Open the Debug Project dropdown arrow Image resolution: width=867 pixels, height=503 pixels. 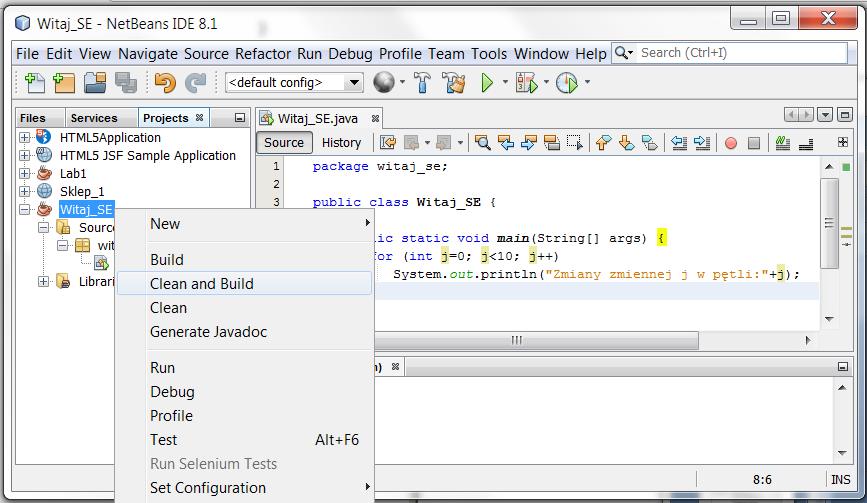[546, 82]
